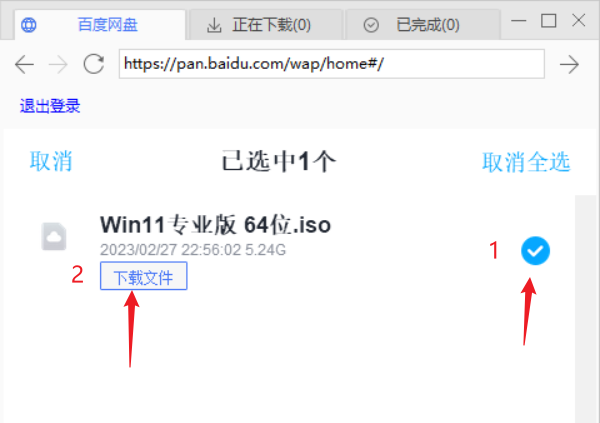Click the 退出登录 link
600x423 pixels.
[50, 106]
